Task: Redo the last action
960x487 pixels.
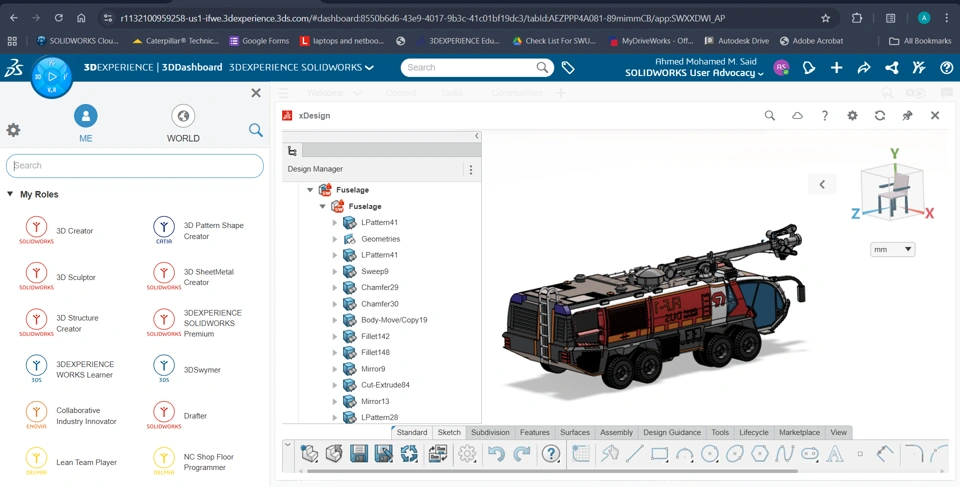Action: [522, 453]
